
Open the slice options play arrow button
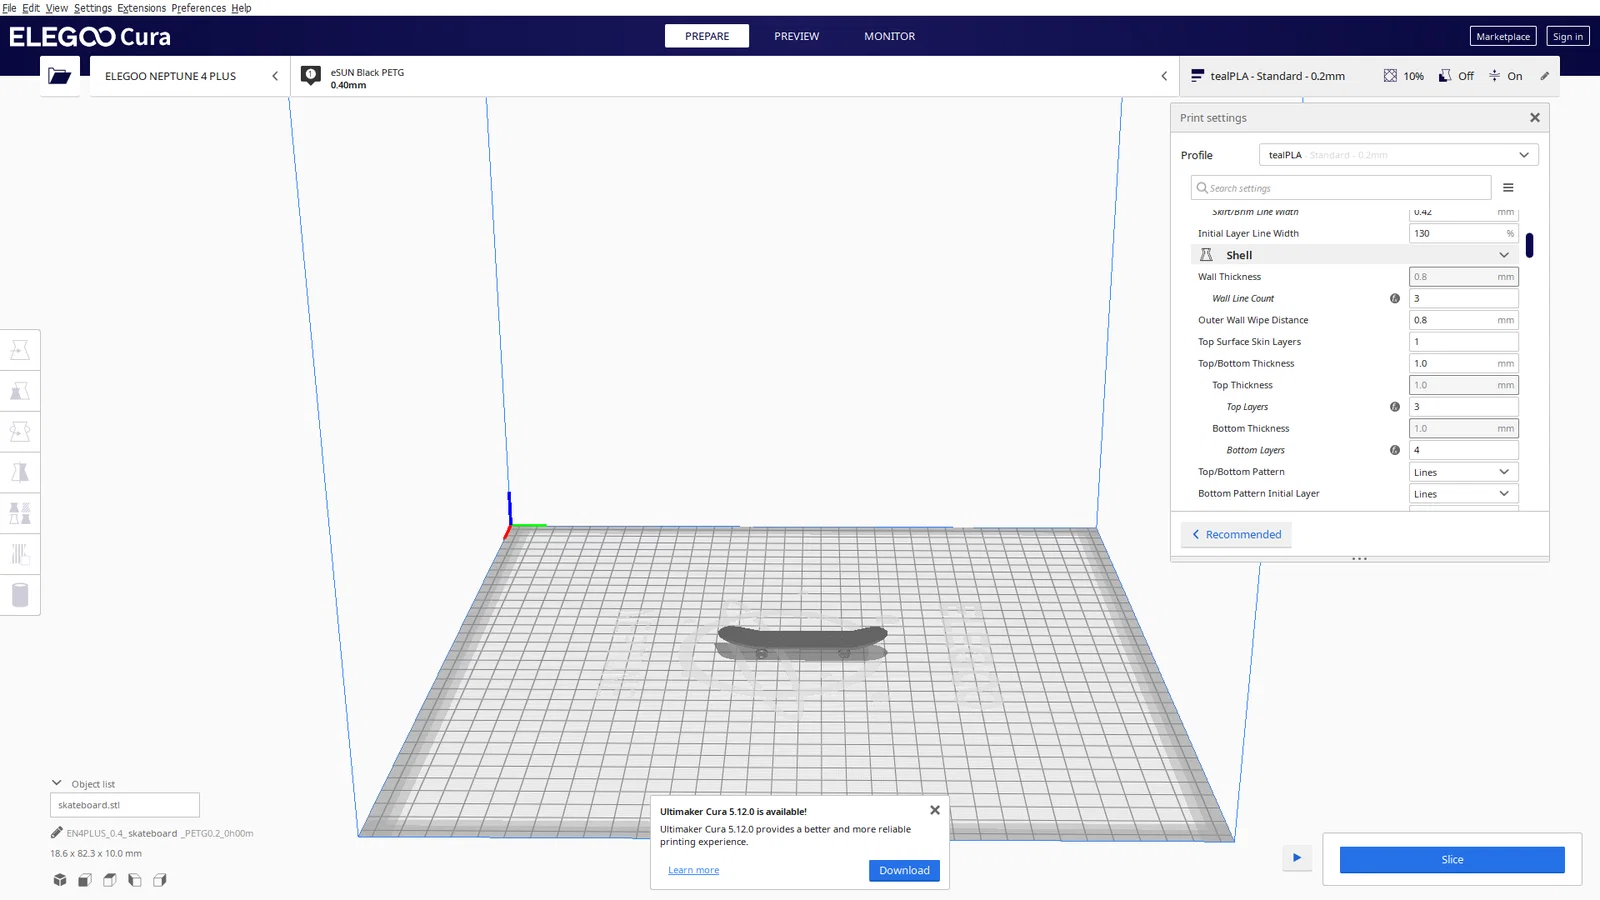[x=1297, y=858]
